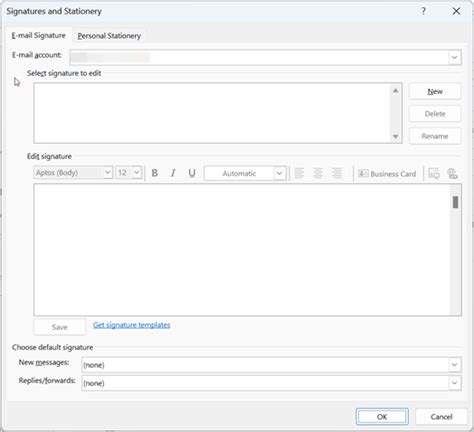The image size is (474, 432).
Task: Insert picture into signature
Action: pos(434,174)
